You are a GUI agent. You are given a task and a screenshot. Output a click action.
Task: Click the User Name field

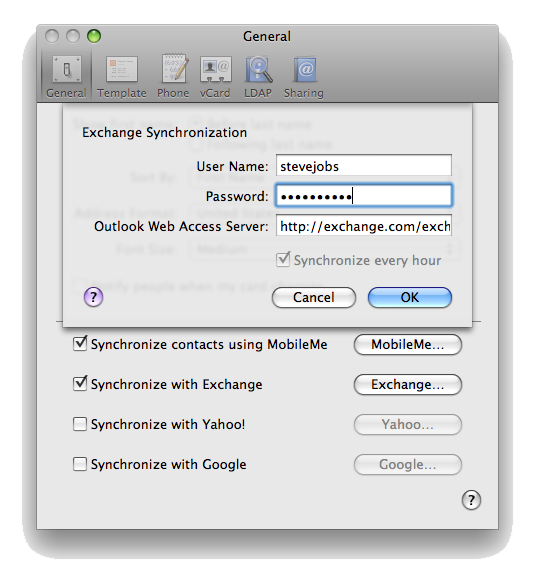tap(364, 166)
